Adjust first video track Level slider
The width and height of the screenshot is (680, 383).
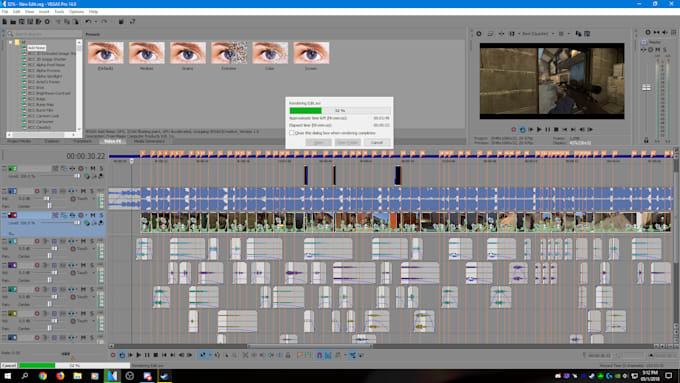click(77, 176)
